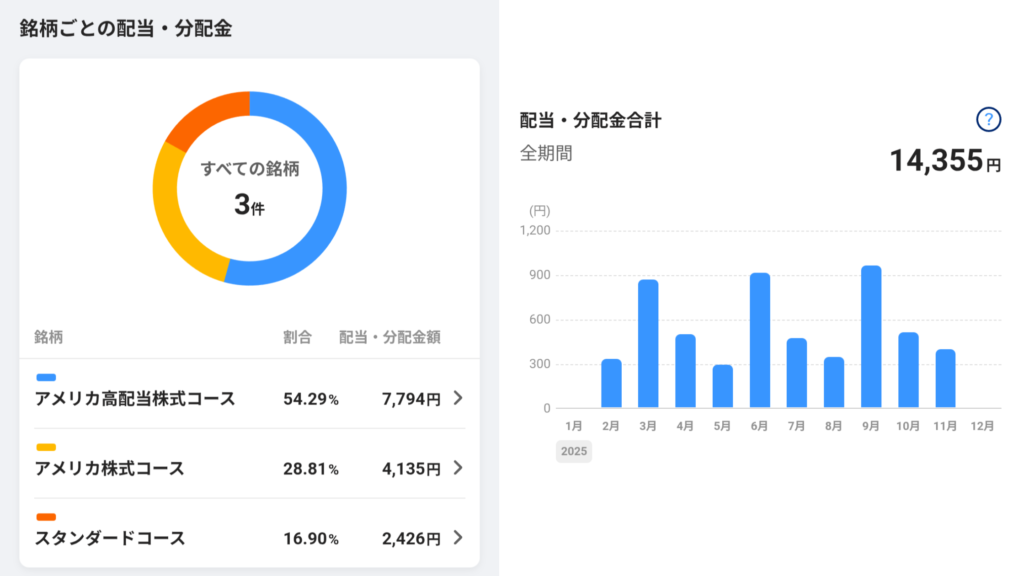
Task: Expand アメリカ高配当株式コース row chevron
Action: tap(458, 398)
